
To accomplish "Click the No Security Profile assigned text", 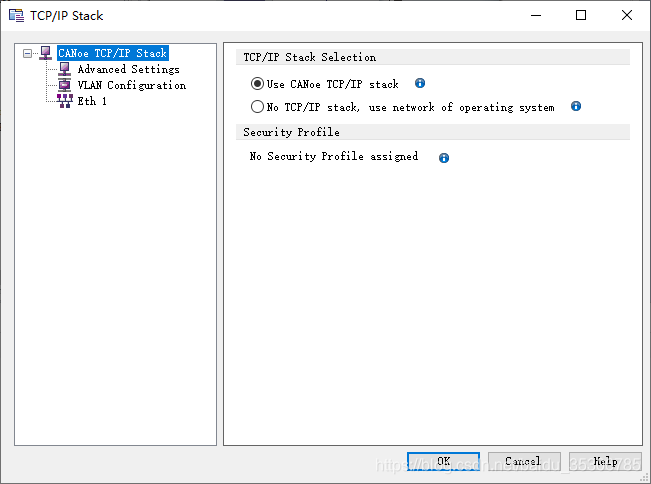I will click(334, 156).
